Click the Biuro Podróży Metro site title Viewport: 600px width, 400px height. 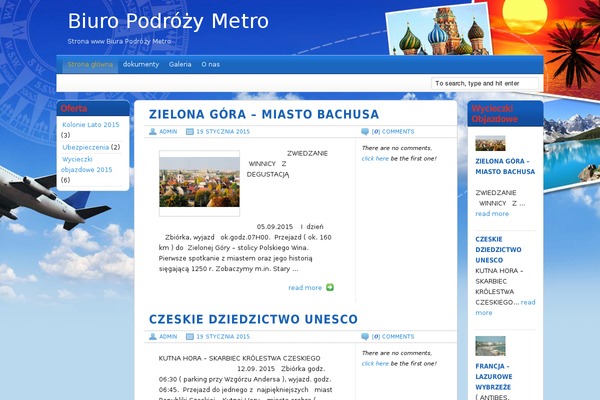[x=168, y=21]
